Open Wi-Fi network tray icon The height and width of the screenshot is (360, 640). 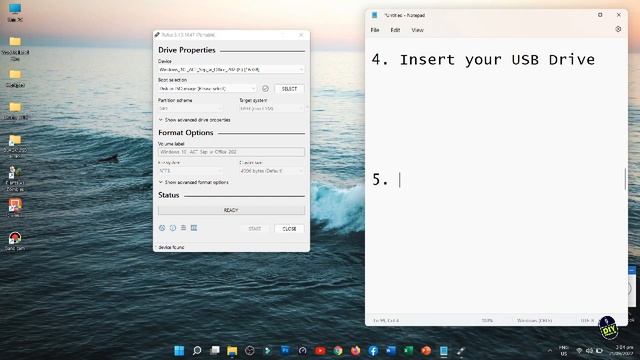click(579, 351)
